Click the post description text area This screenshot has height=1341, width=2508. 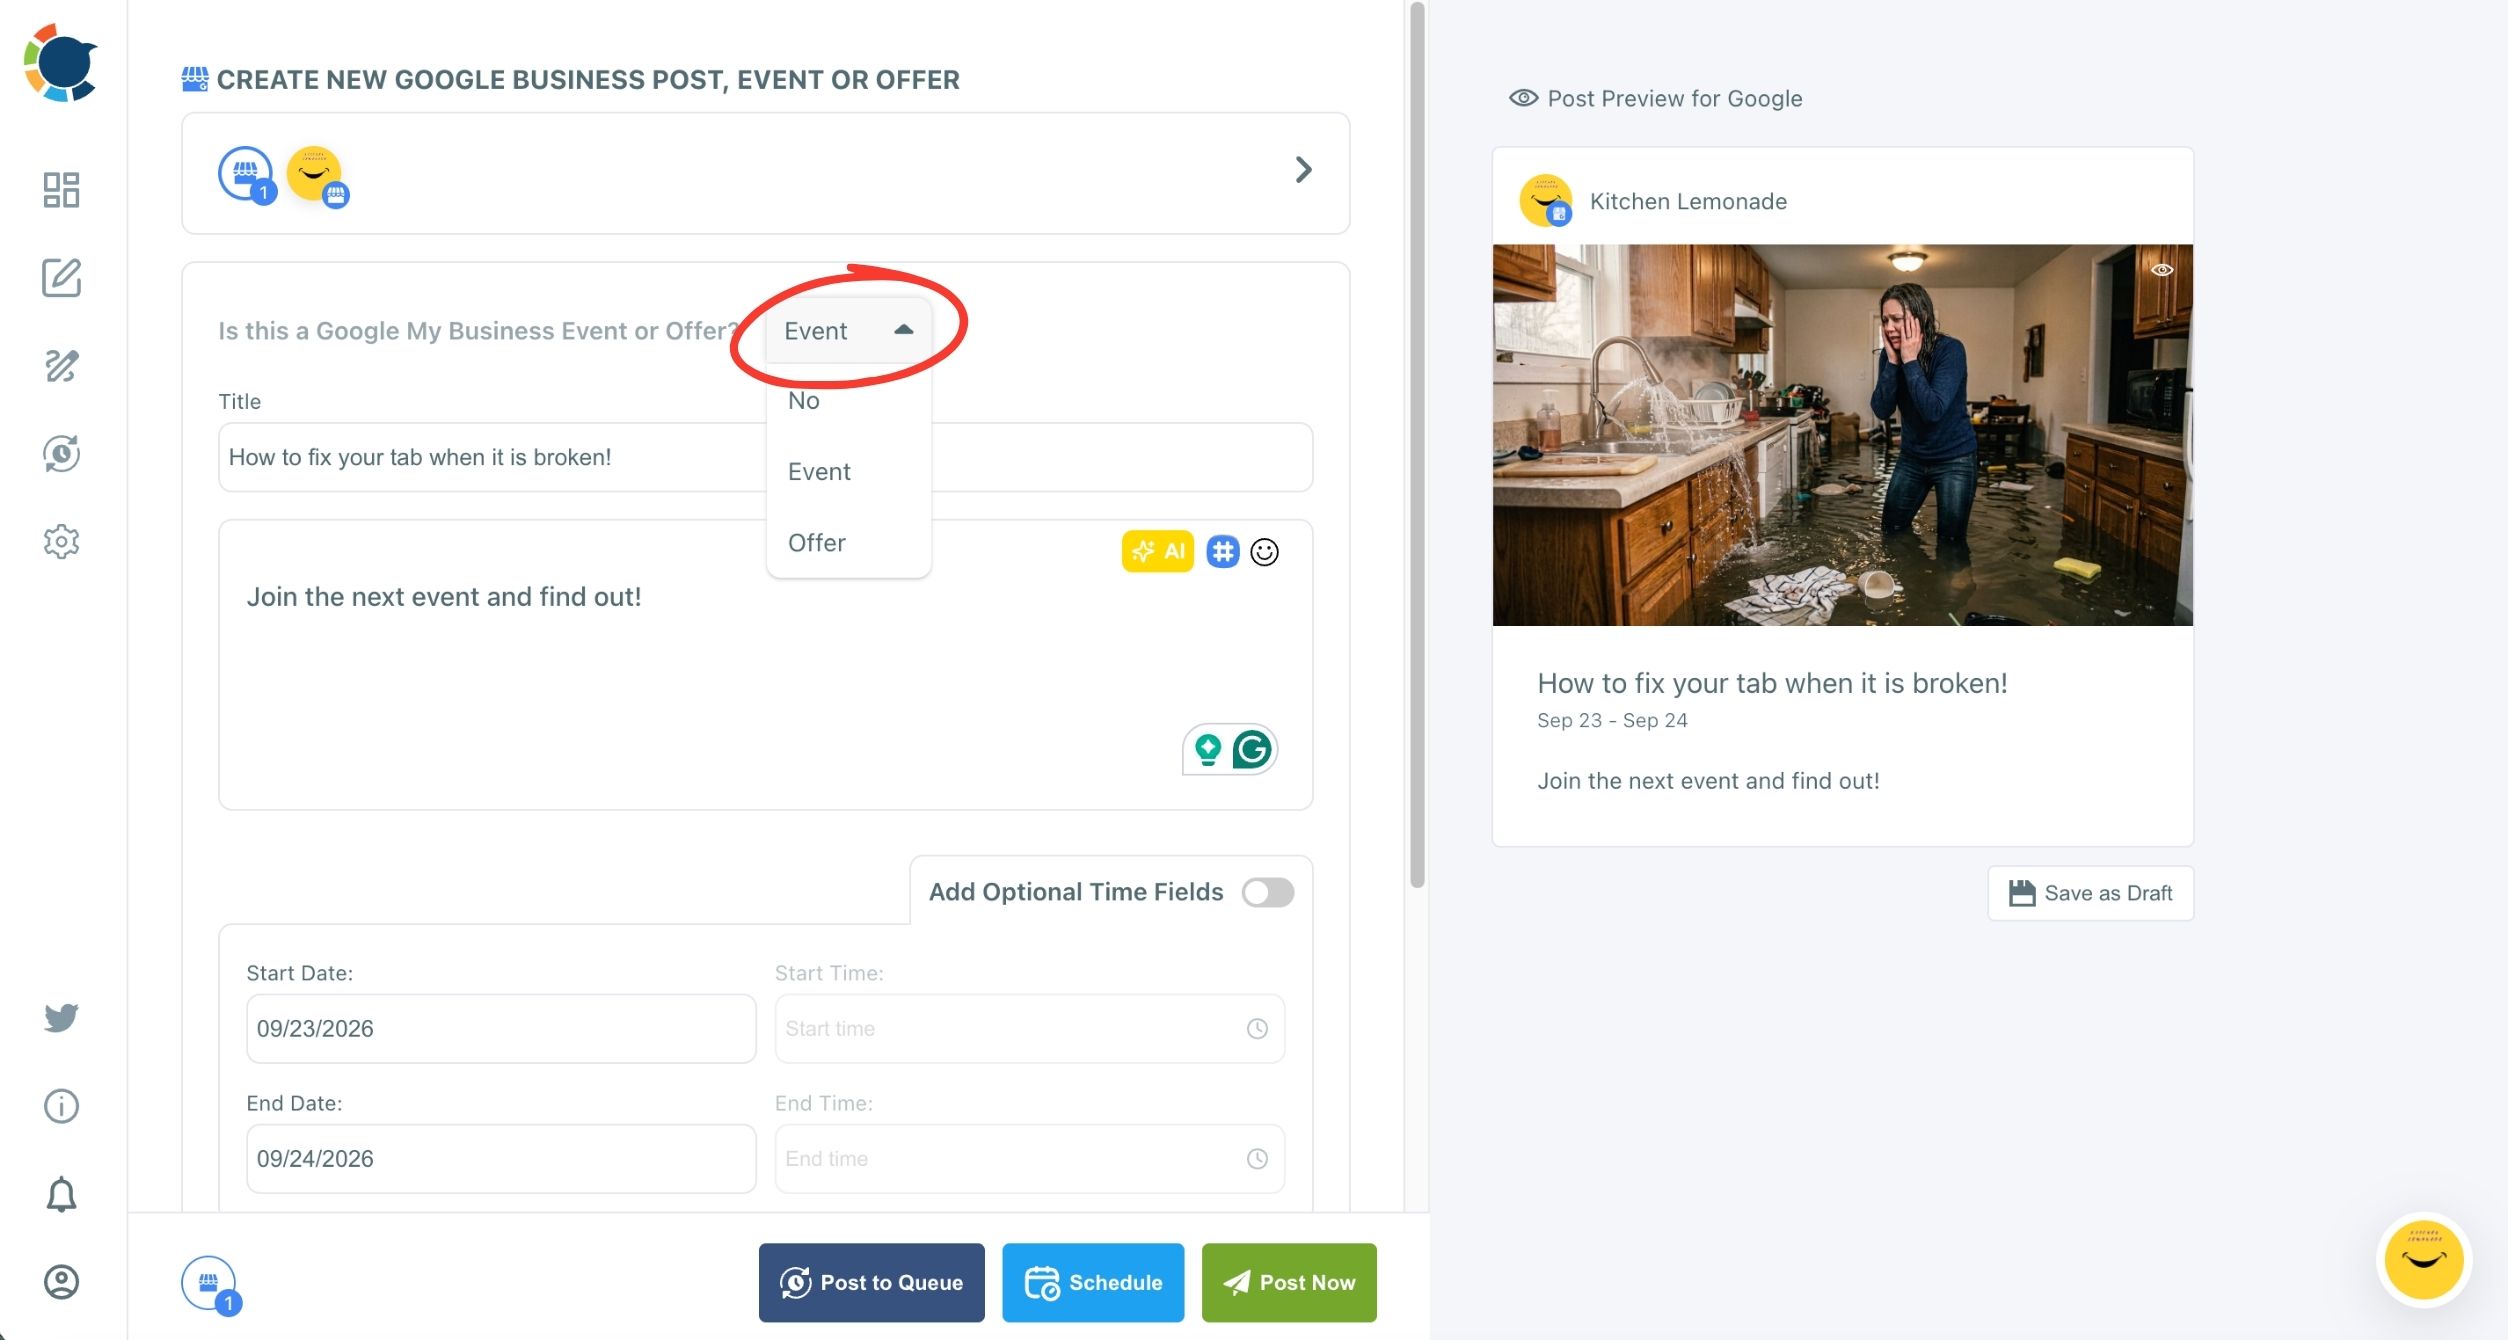coord(765,665)
